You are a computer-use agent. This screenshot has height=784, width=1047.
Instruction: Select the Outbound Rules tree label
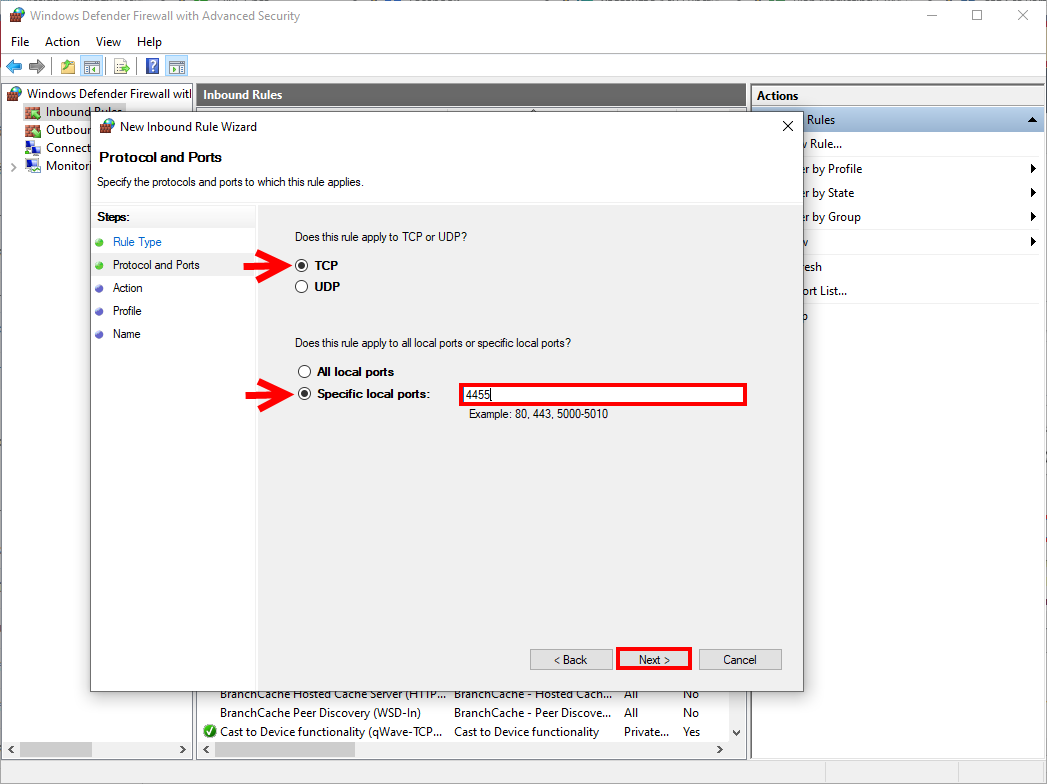[x=68, y=130]
